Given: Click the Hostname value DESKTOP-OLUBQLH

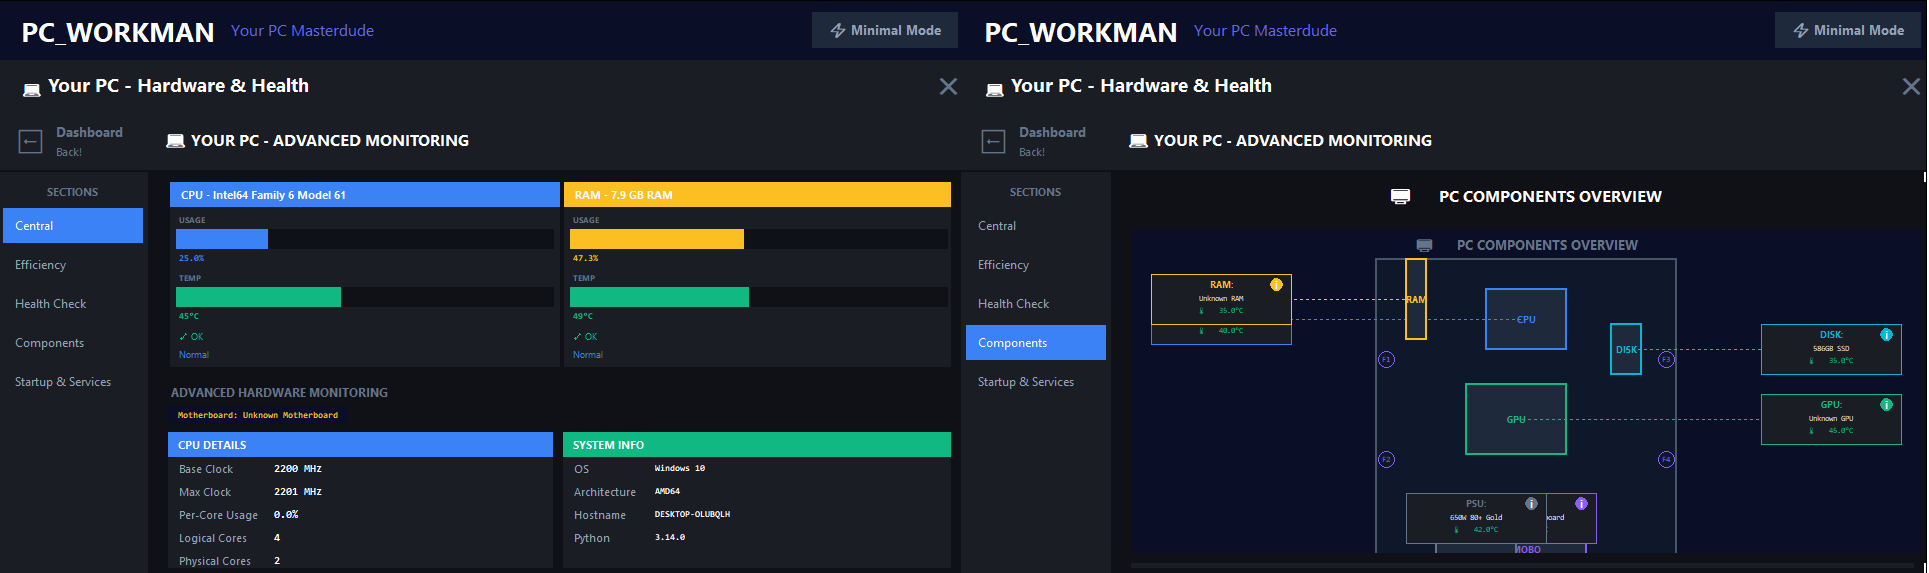Looking at the screenshot, I should (692, 515).
